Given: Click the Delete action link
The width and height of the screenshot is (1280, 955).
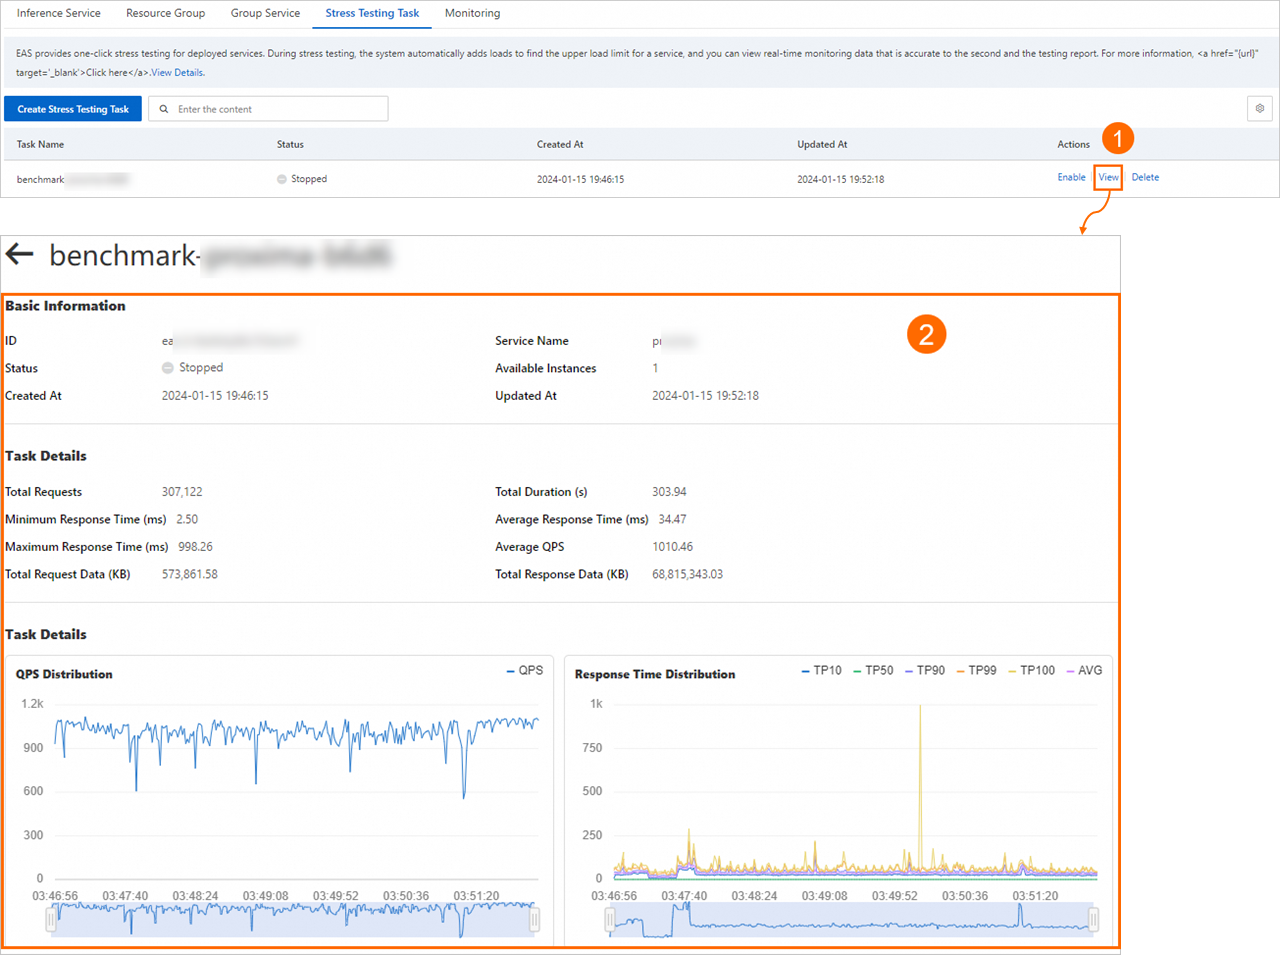Looking at the screenshot, I should click(x=1145, y=177).
